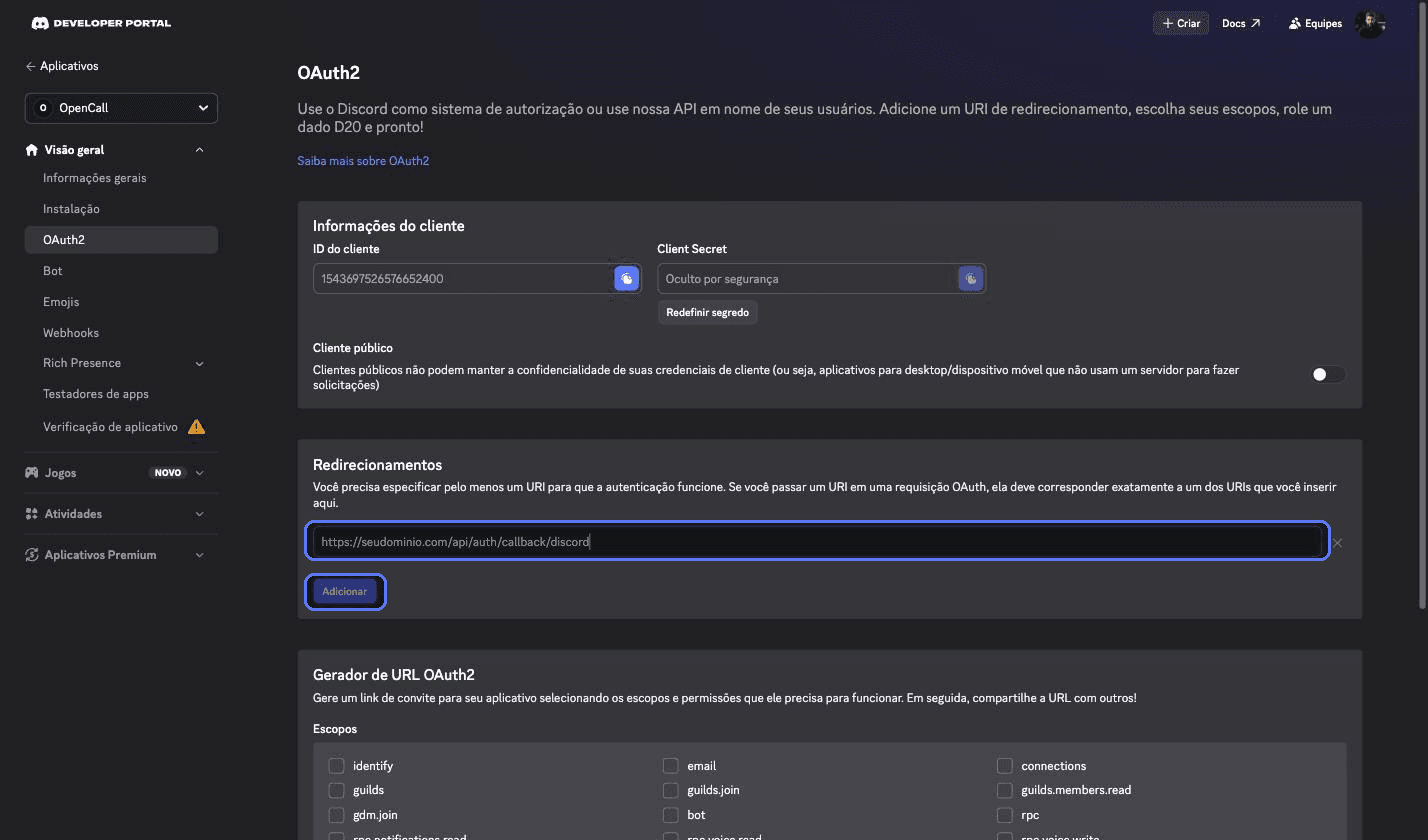Expand the Rich Presence submenu
Screen dimensions: 1428x840
(x=199, y=363)
